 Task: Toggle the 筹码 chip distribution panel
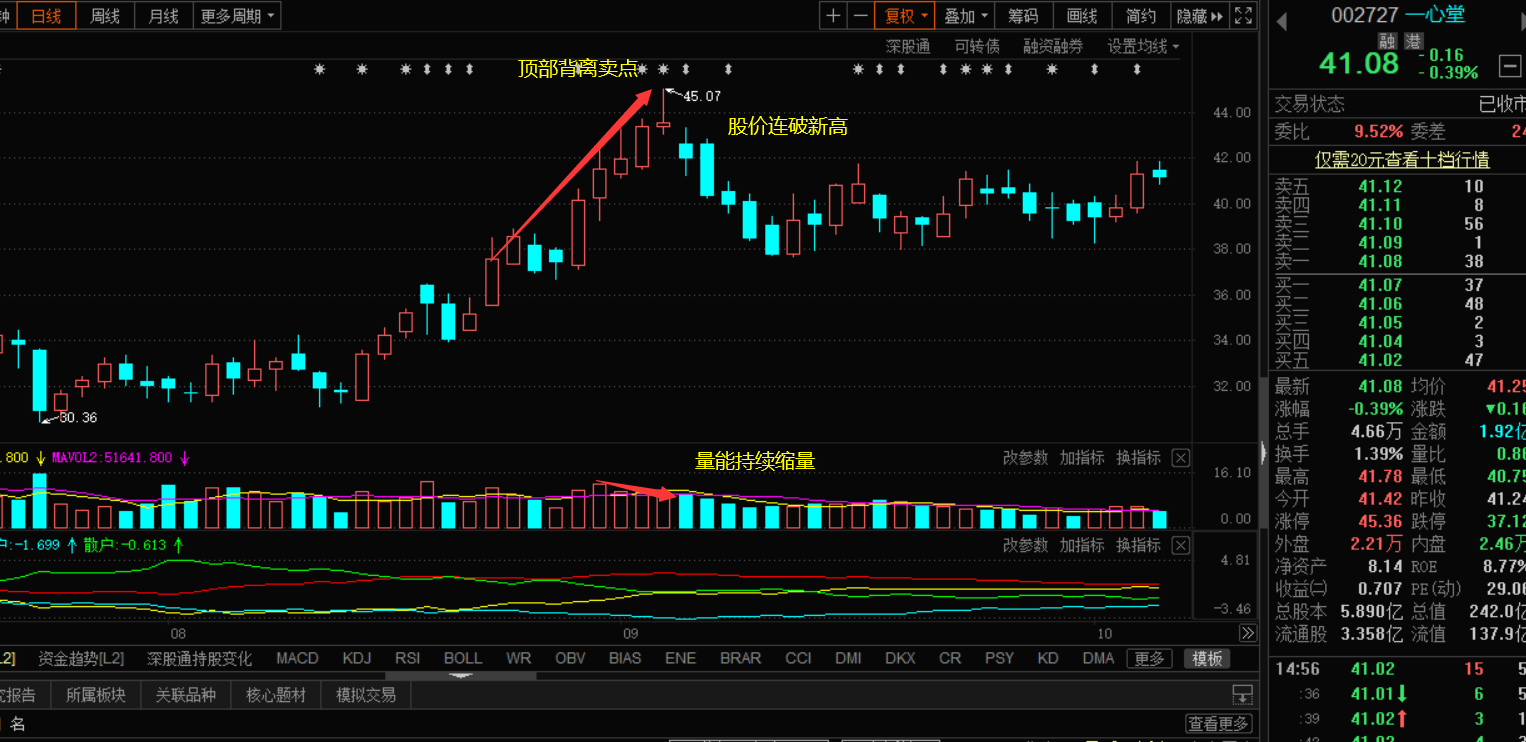point(1023,16)
